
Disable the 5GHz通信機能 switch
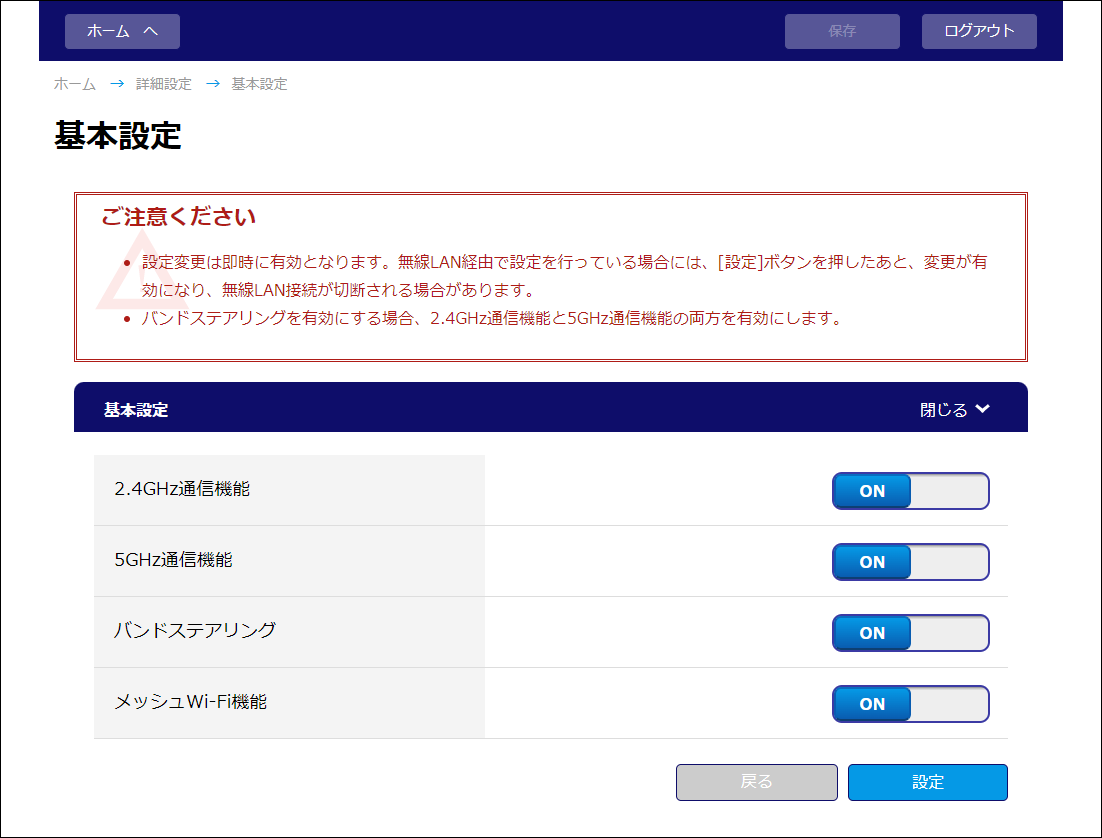(910, 562)
